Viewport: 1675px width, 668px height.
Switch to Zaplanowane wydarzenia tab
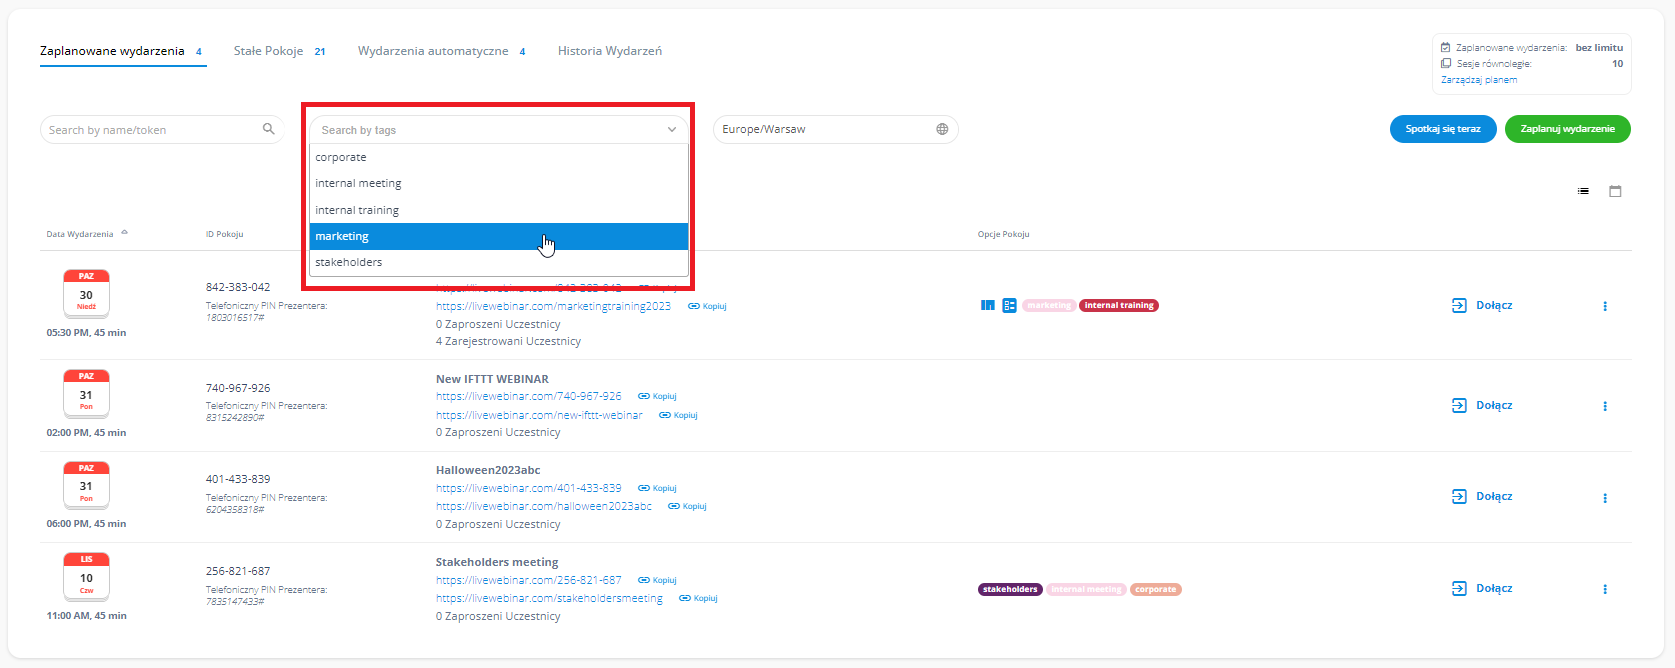coord(122,51)
